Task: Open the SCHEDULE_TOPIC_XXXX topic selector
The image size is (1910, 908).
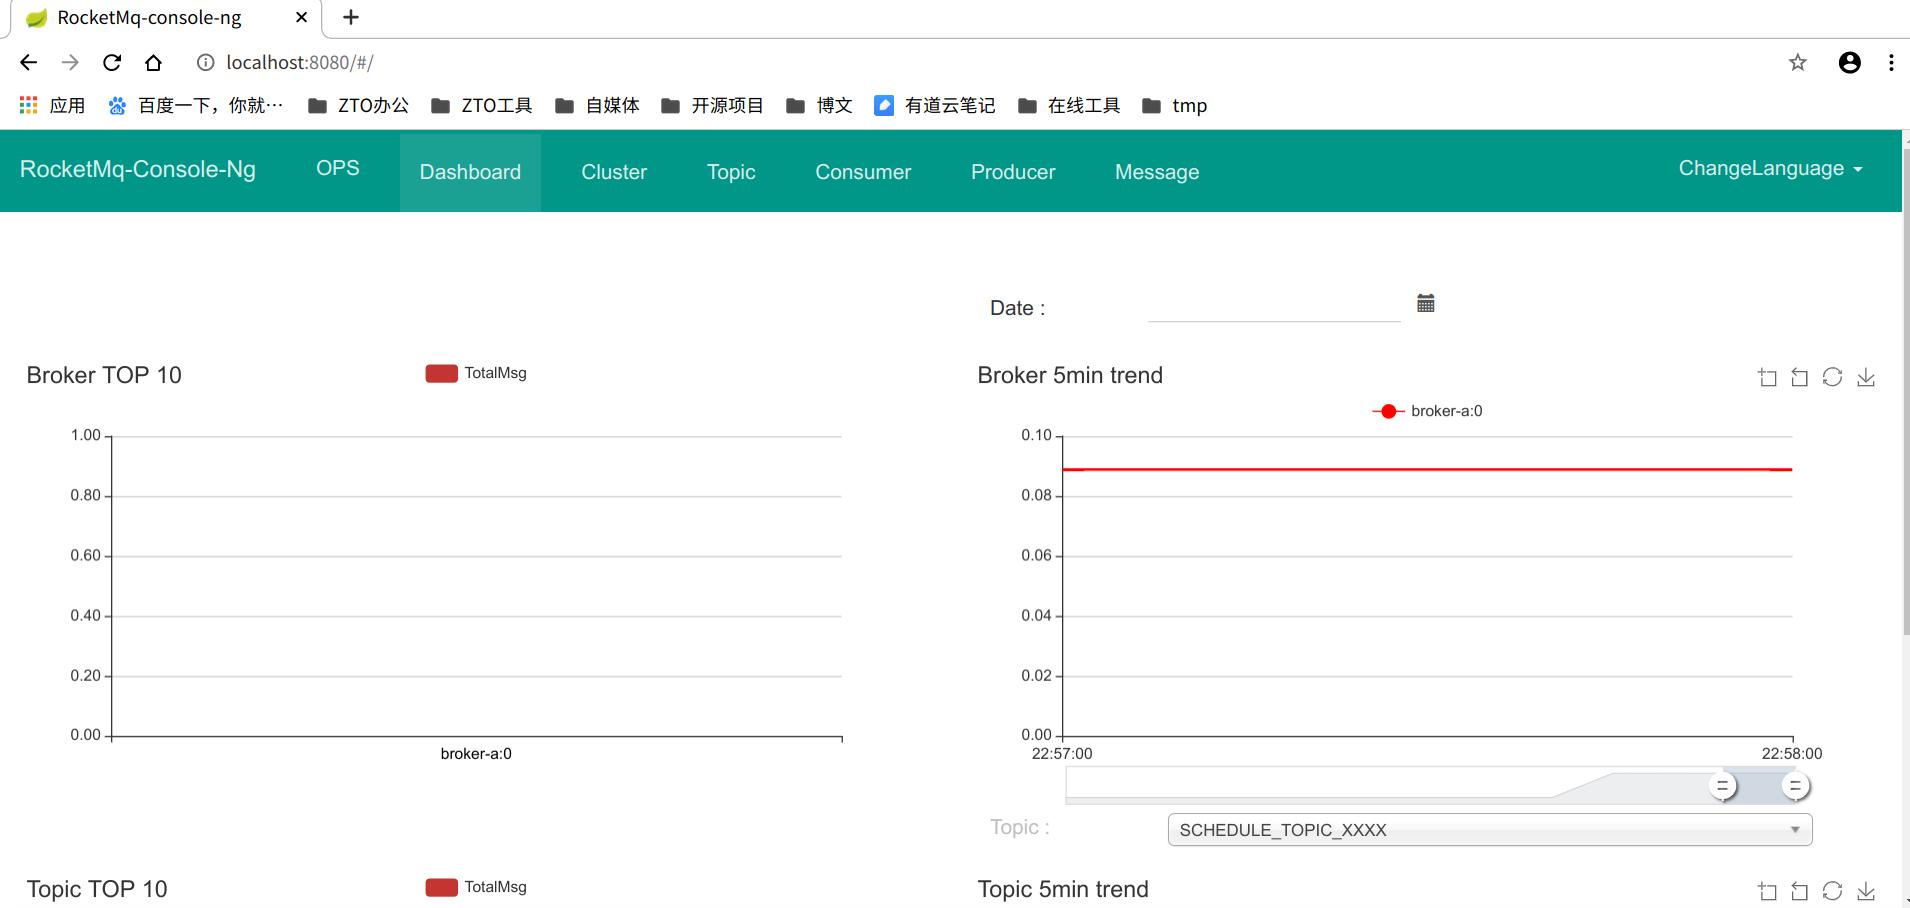Action: 1488,829
